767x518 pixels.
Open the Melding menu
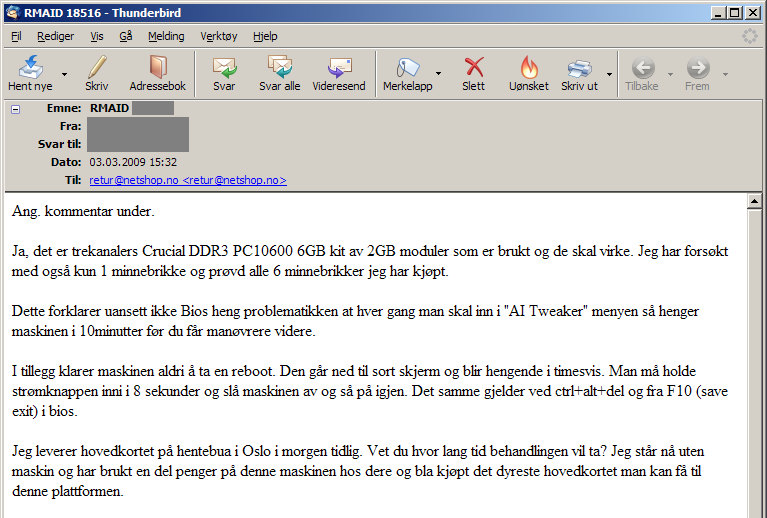pyautogui.click(x=166, y=36)
